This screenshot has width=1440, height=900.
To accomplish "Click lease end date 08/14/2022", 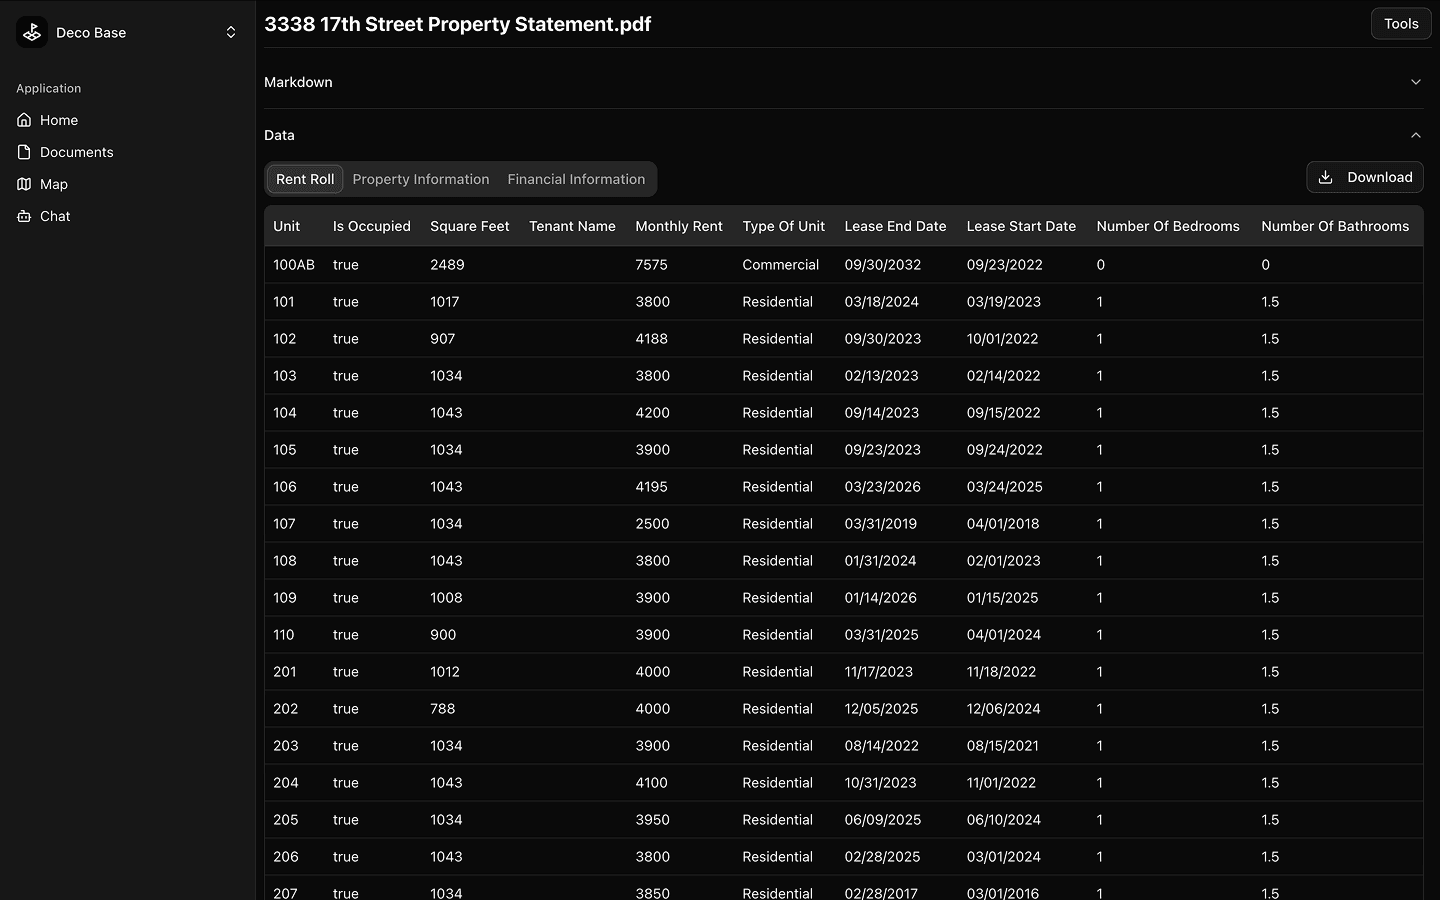I will click(x=881, y=746).
